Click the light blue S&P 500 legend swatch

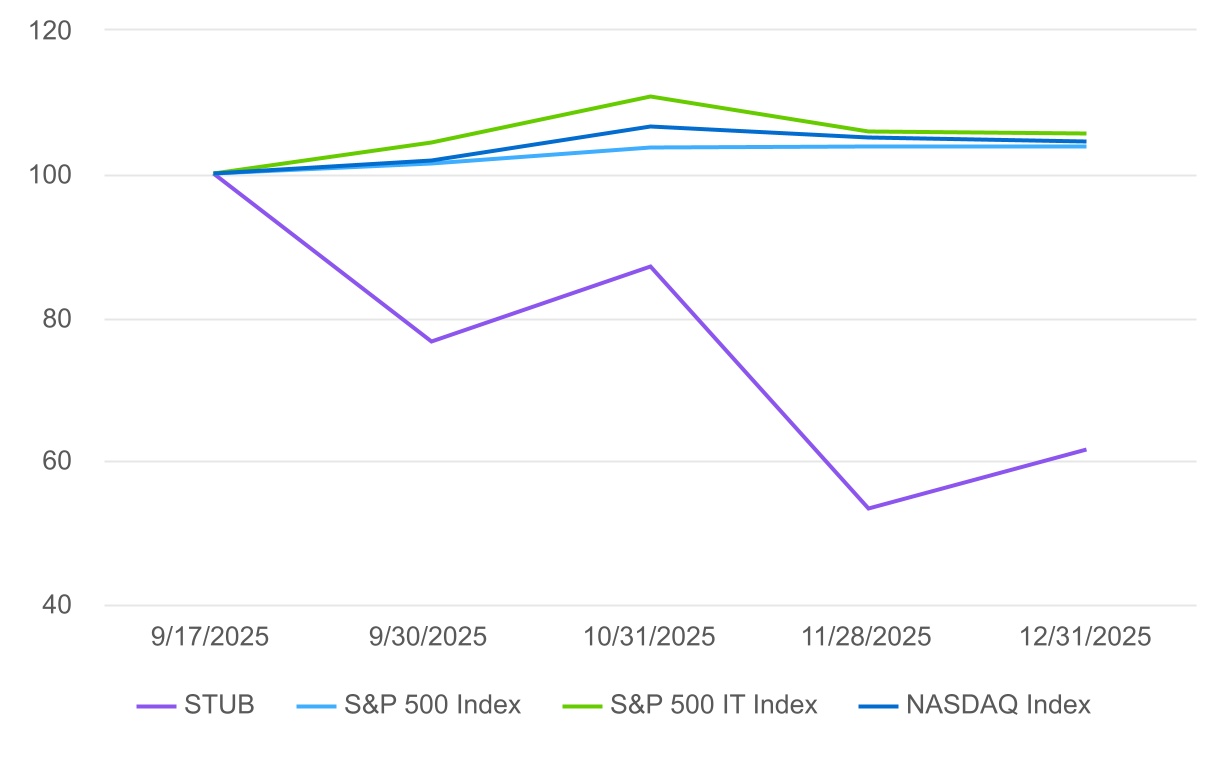point(318,706)
